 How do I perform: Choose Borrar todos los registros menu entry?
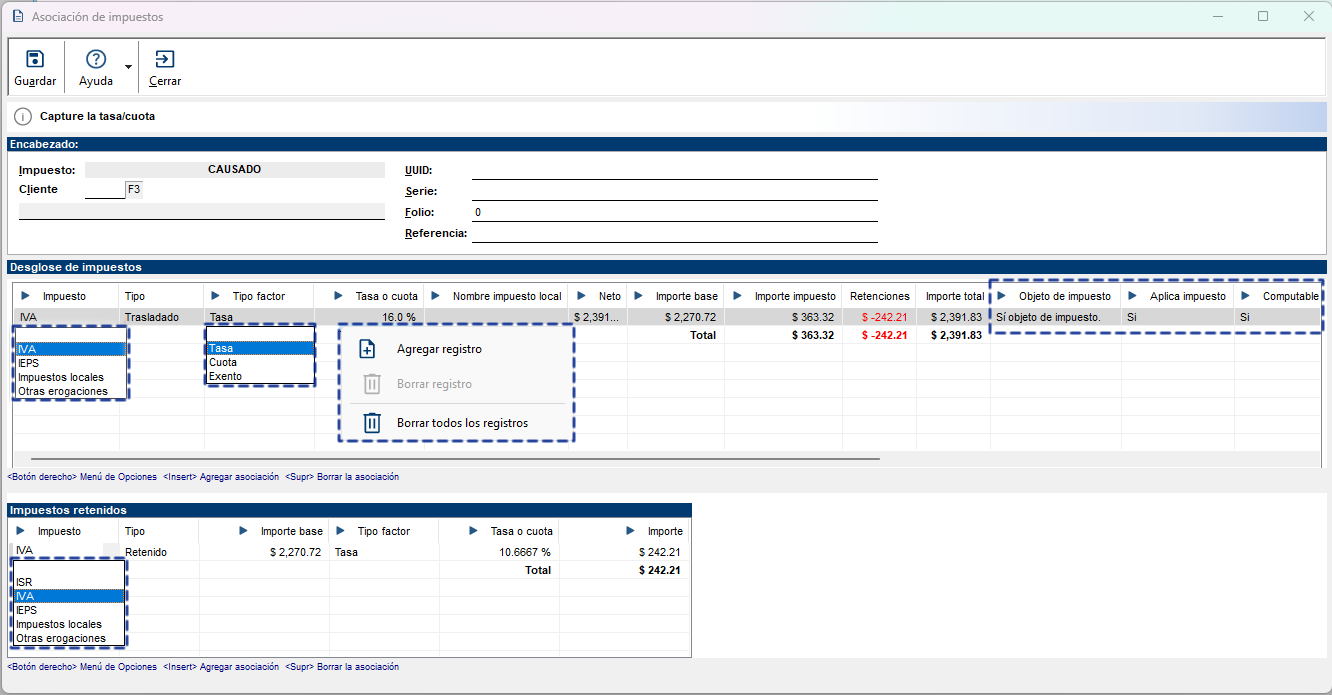point(462,423)
